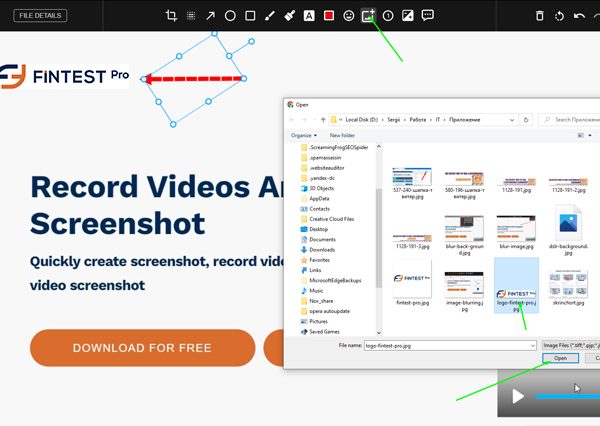Click the Open button in dialog
The width and height of the screenshot is (600, 426).
[559, 357]
